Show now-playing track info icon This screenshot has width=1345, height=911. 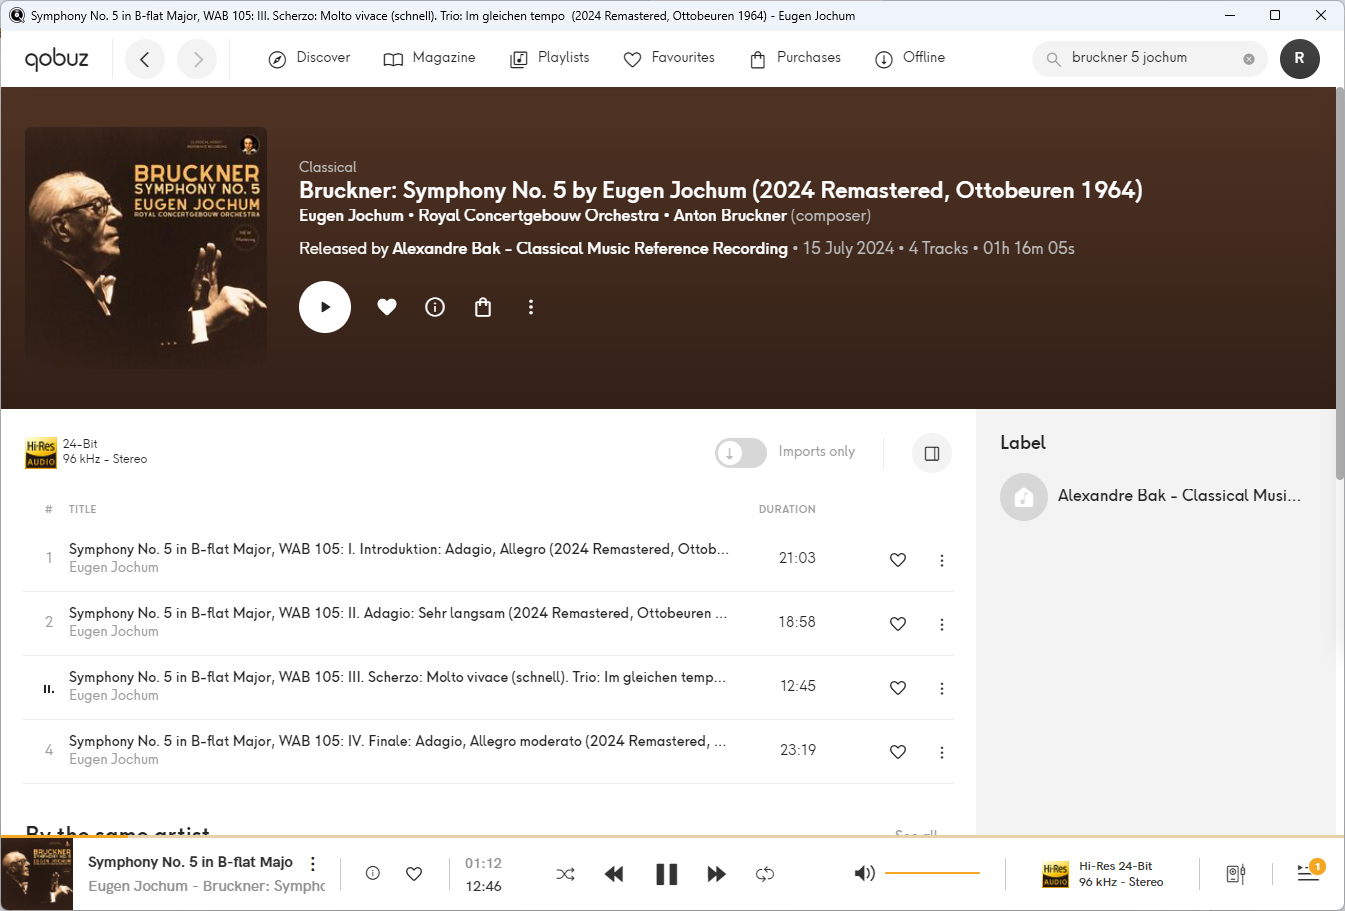click(373, 873)
